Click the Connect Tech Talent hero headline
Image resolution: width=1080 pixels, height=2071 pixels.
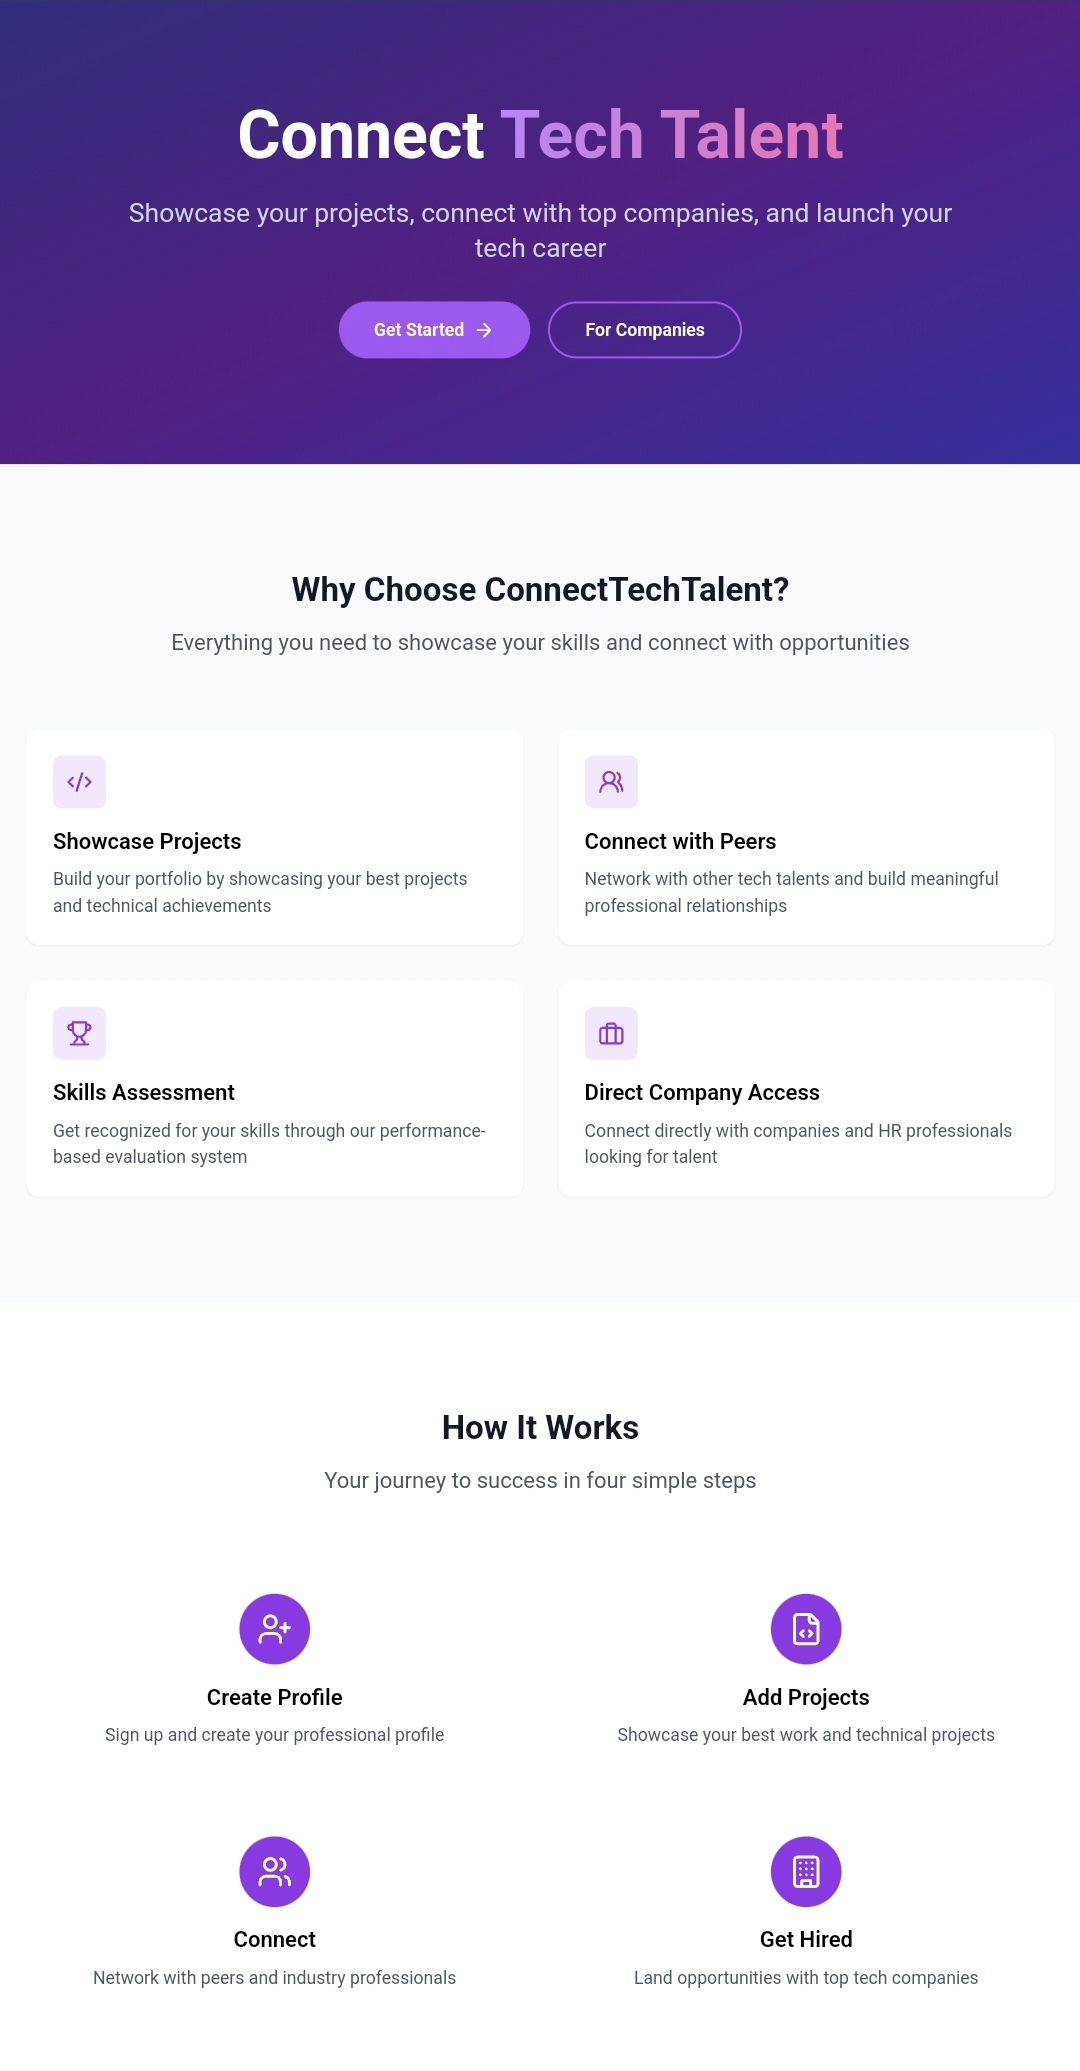pos(540,135)
